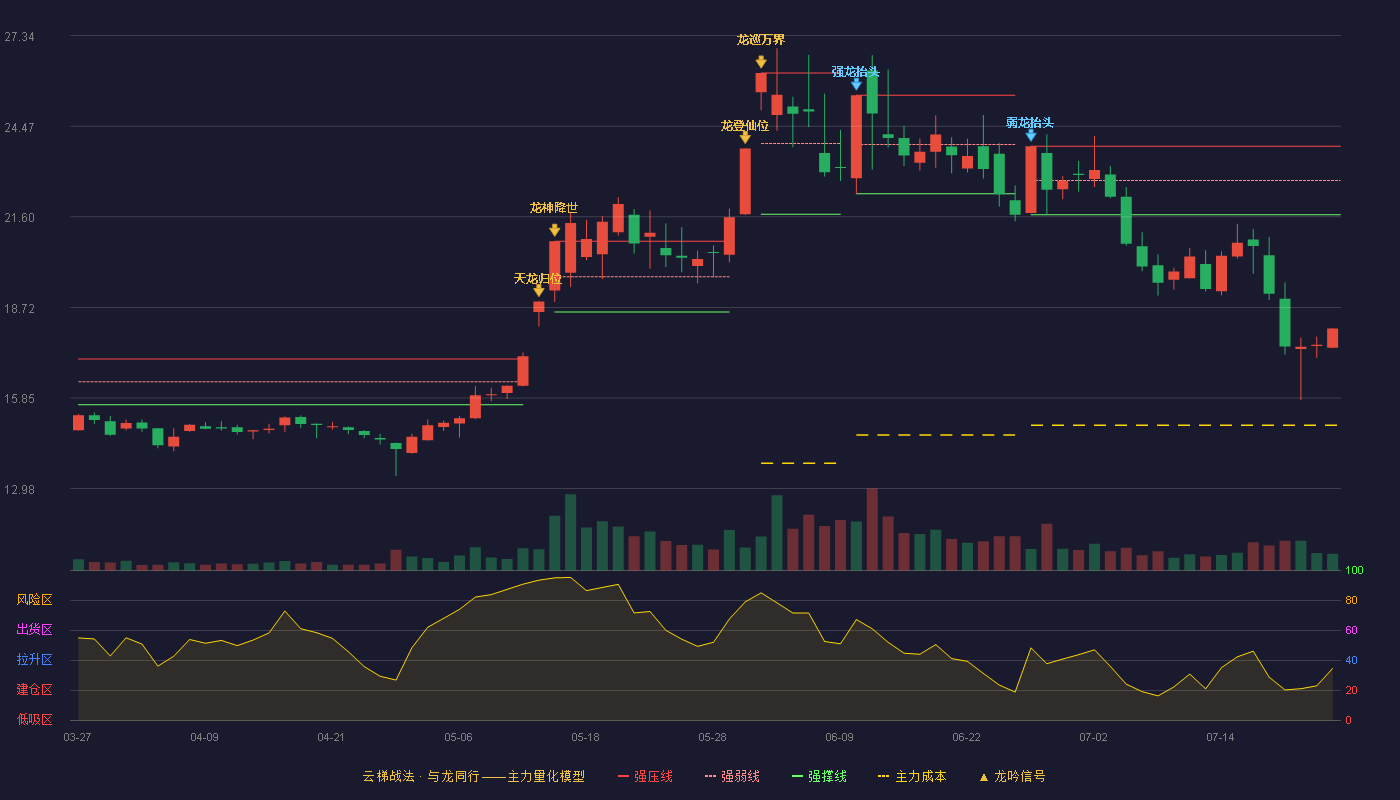Click the red 20 indicator scale value
The image size is (1400, 800).
coord(1351,691)
